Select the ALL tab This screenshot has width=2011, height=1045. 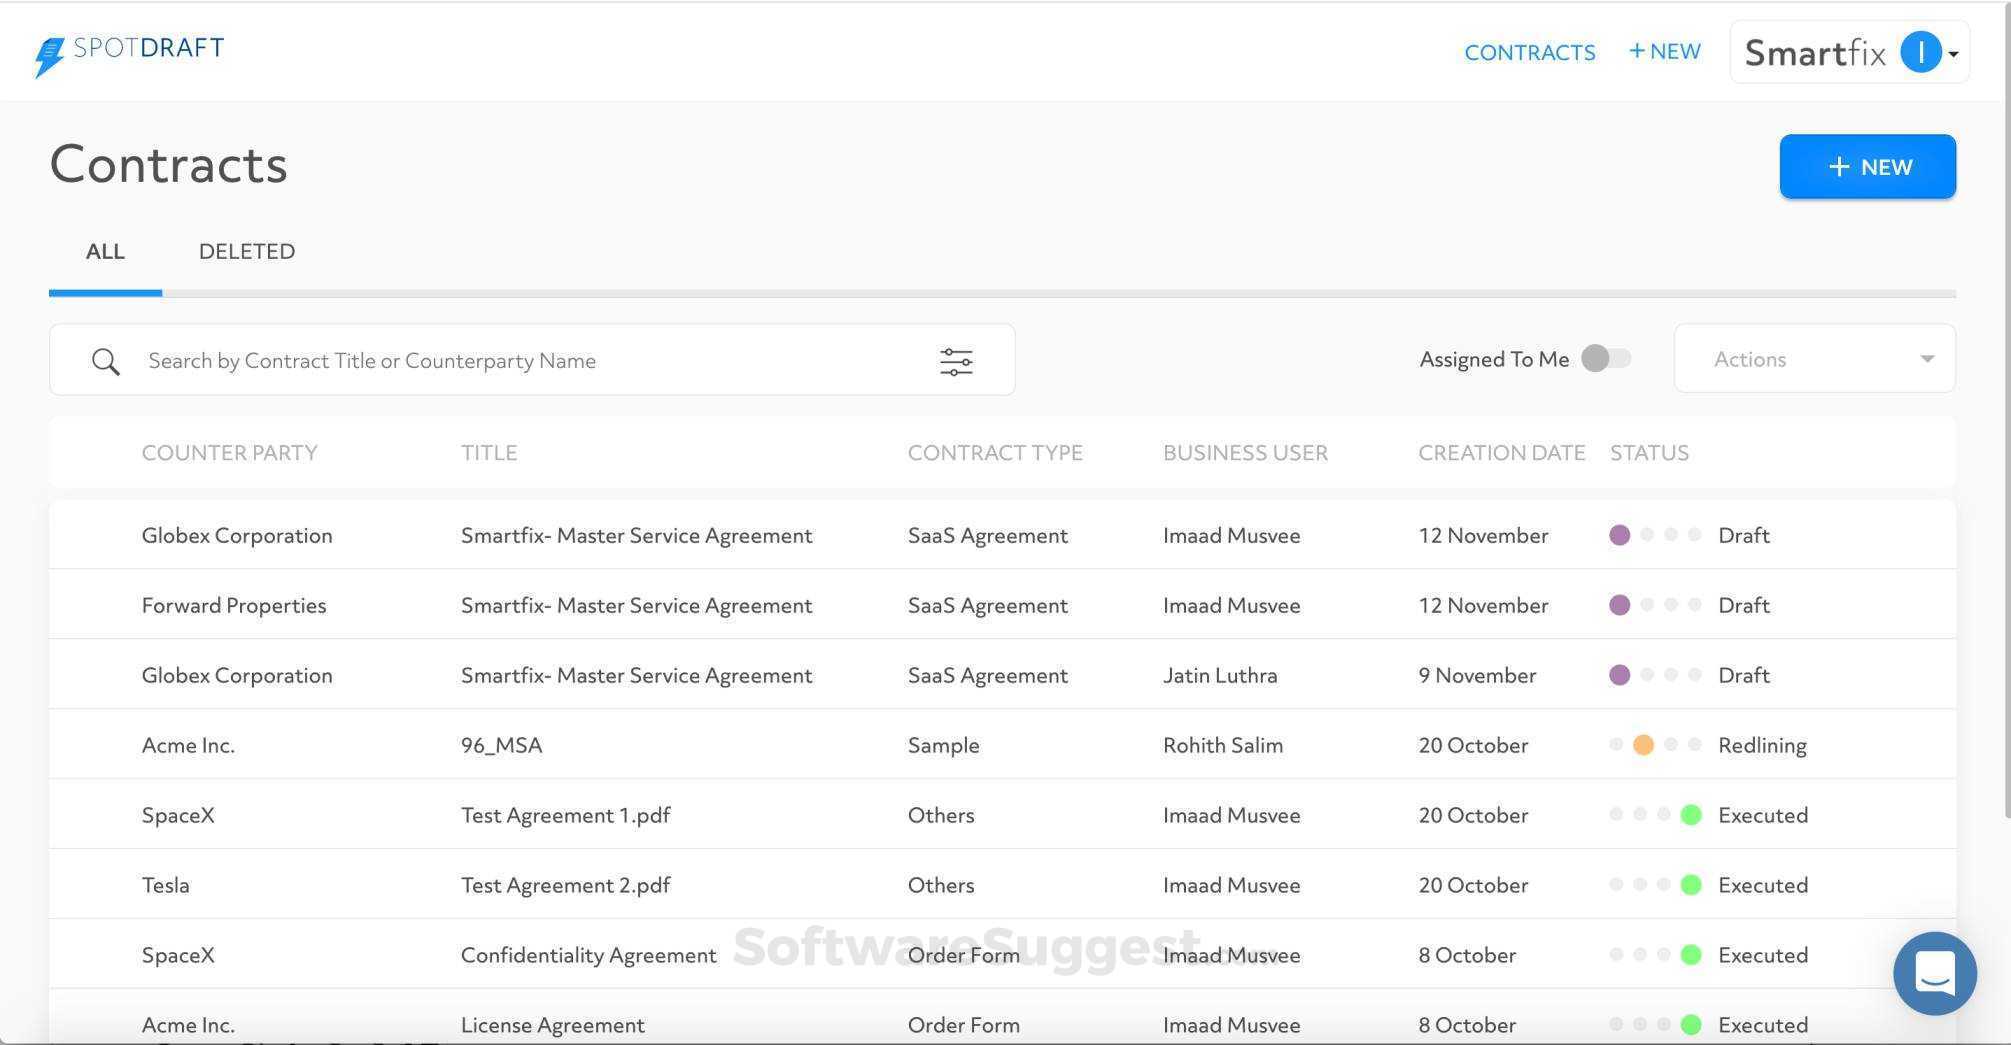pyautogui.click(x=105, y=251)
